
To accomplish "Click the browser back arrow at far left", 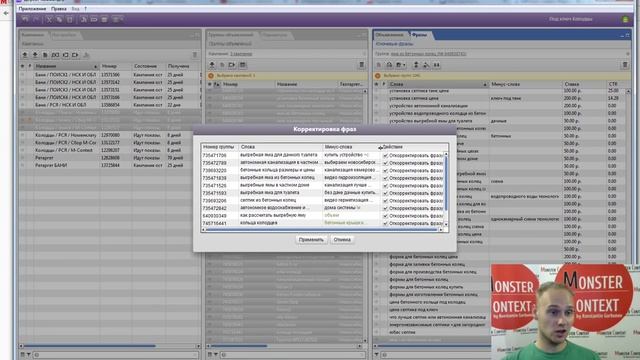I will pos(6,13).
